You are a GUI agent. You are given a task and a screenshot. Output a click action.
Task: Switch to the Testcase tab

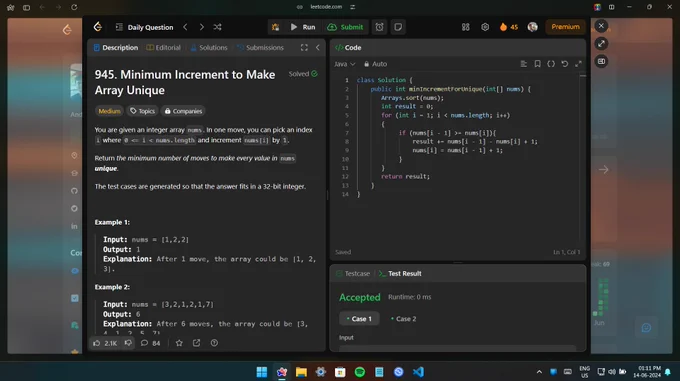click(x=353, y=274)
